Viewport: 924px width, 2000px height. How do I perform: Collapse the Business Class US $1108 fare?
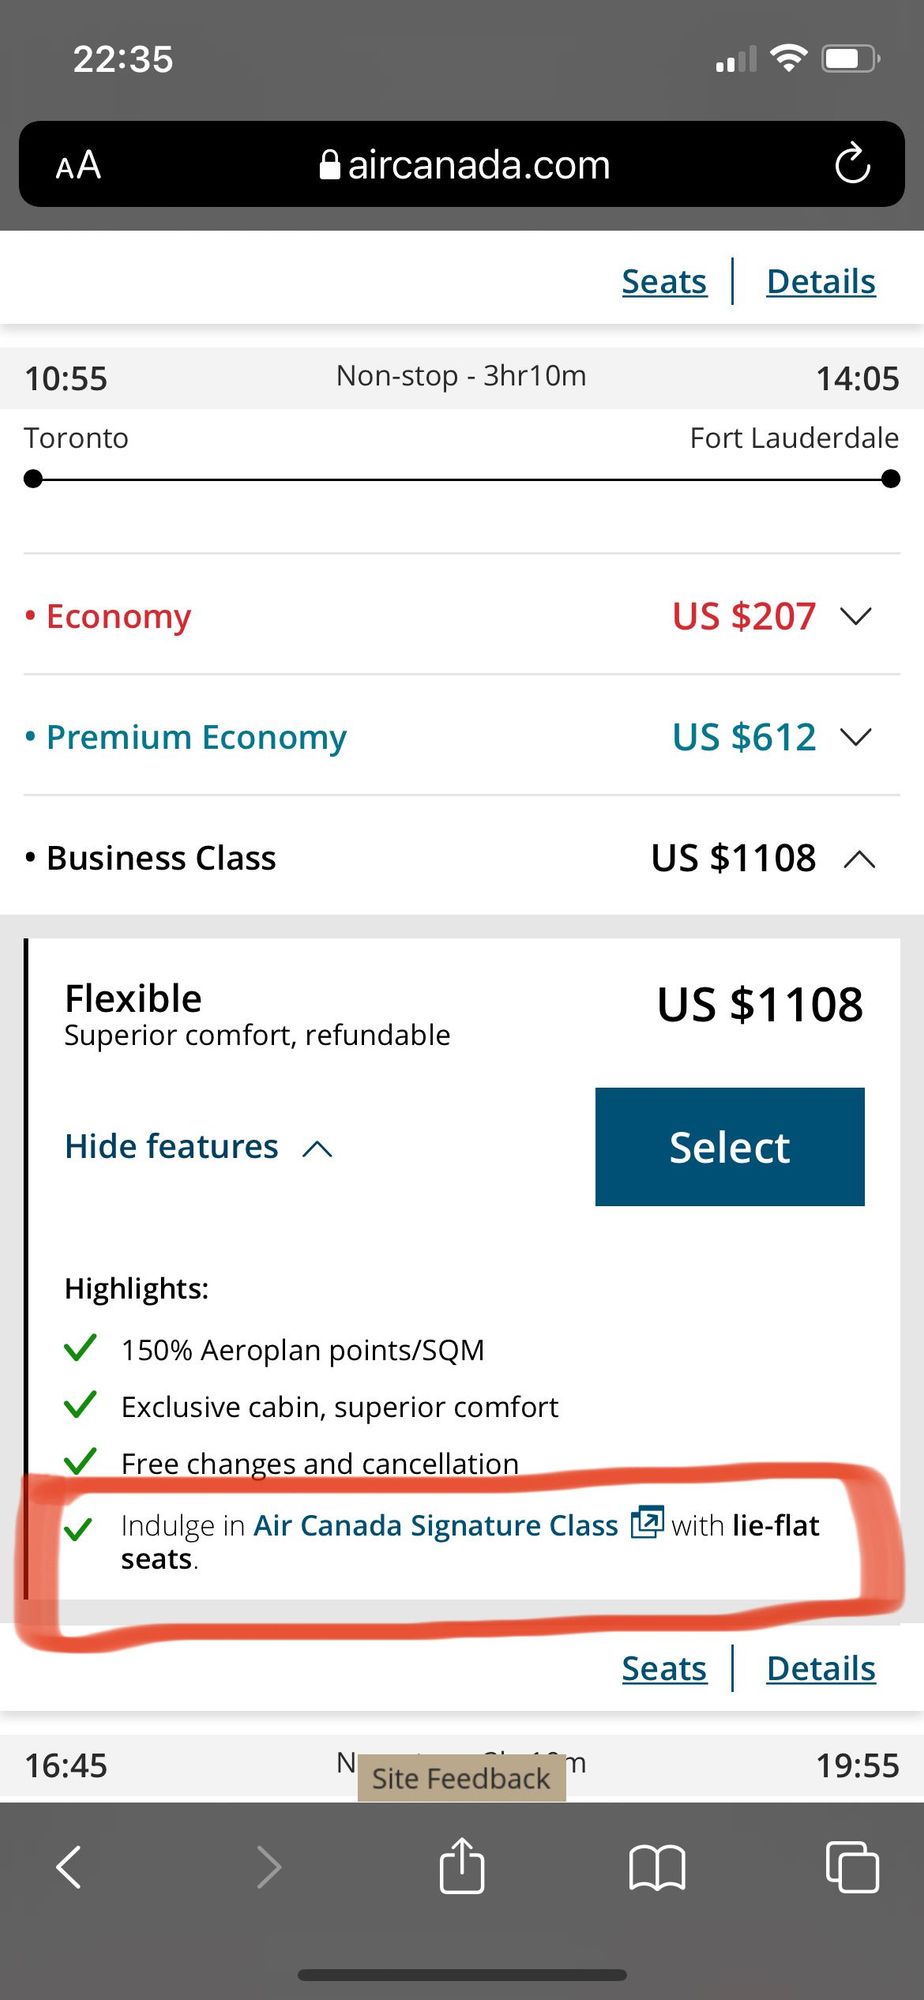point(859,859)
